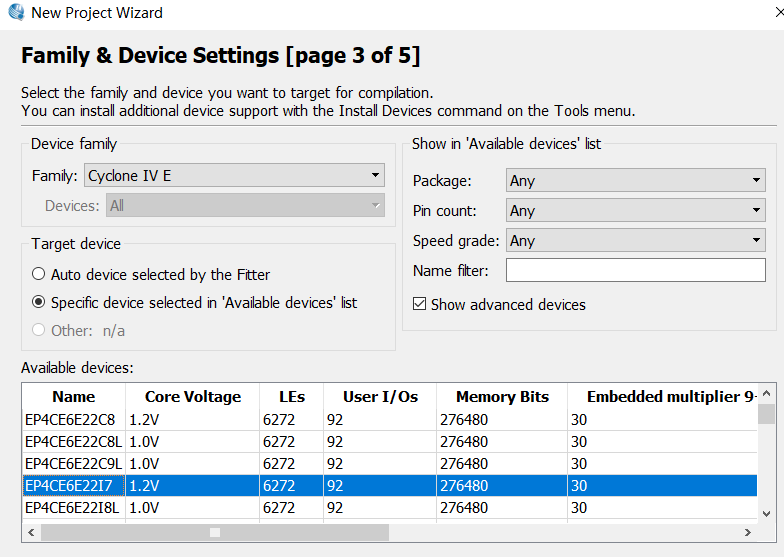Toggle Show advanced devices checkbox
This screenshot has height=557, width=784.
419,304
